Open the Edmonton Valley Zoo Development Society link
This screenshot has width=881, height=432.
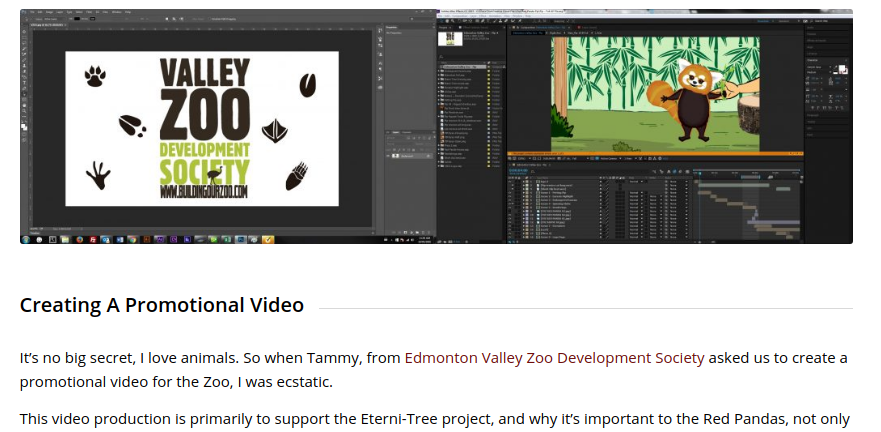554,358
